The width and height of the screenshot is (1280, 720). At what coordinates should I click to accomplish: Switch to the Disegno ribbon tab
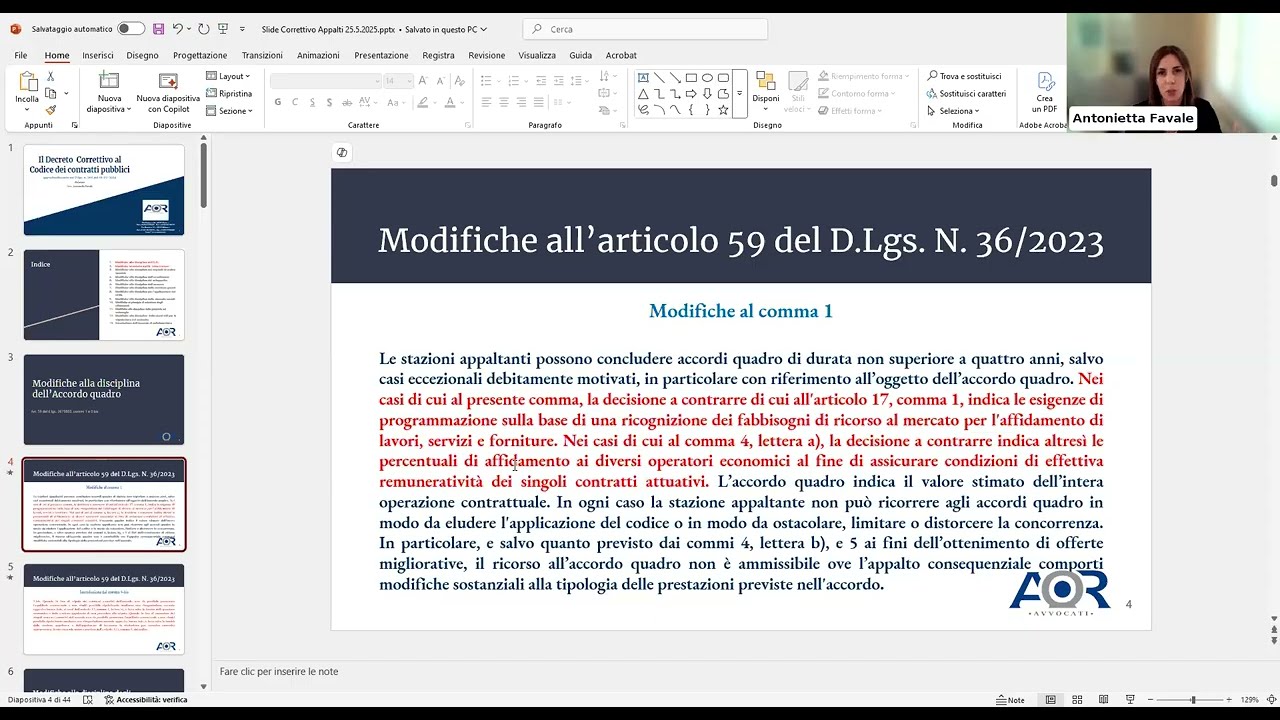click(142, 55)
